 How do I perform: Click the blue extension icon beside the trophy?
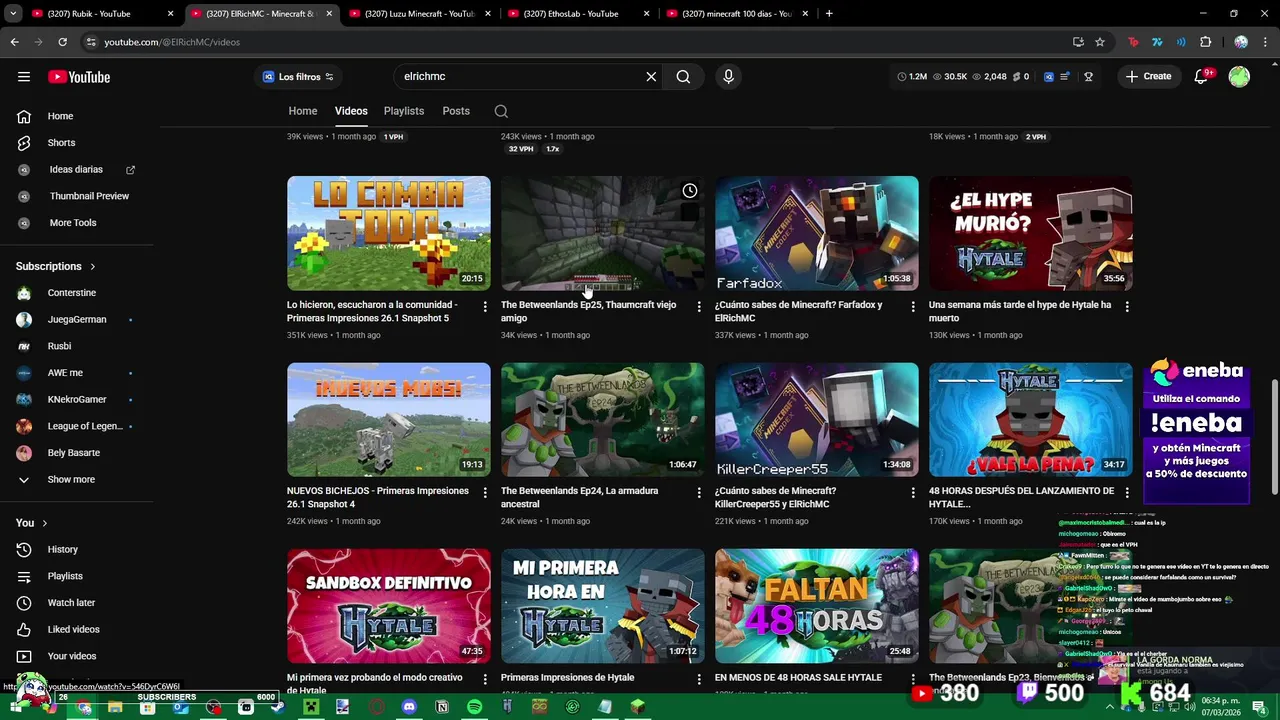click(1048, 76)
